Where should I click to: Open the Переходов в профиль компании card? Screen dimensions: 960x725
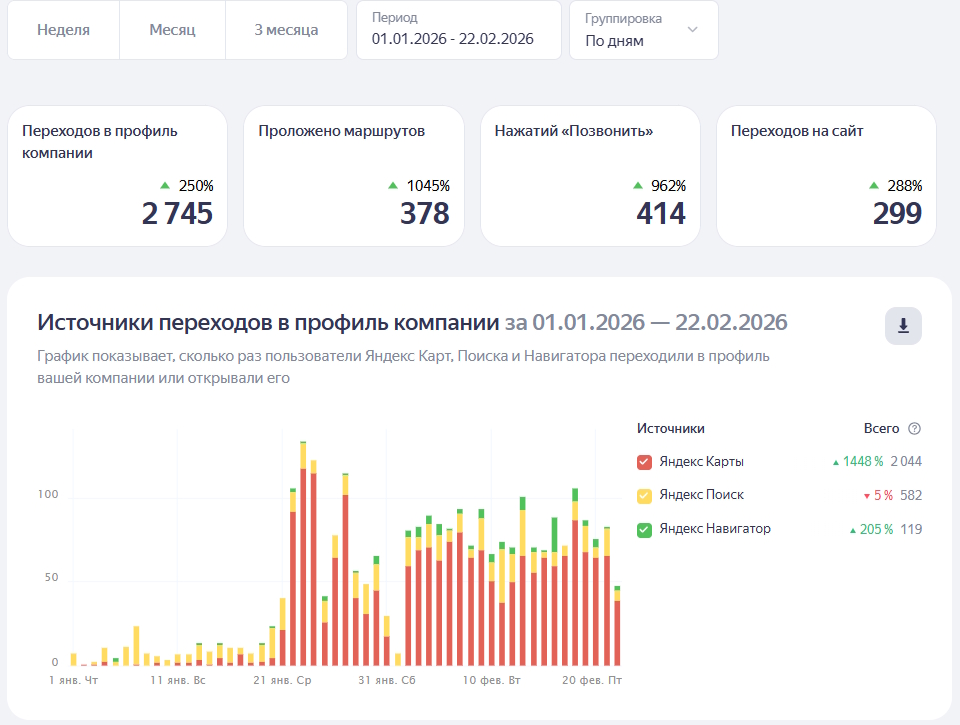coord(118,176)
